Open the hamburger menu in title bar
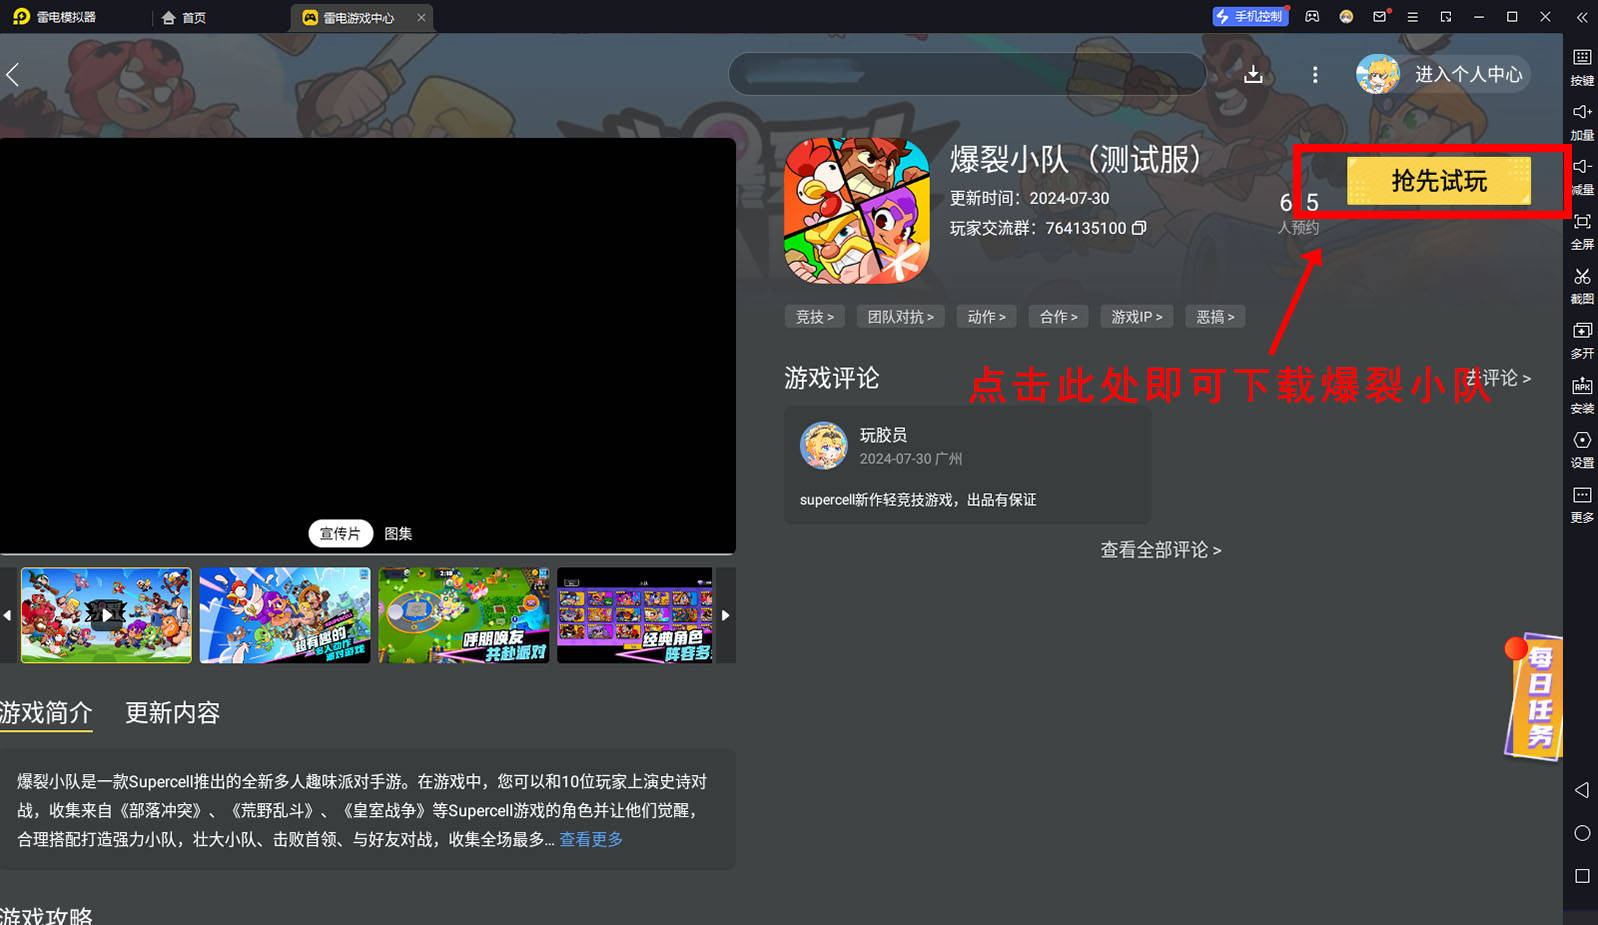 tap(1413, 17)
